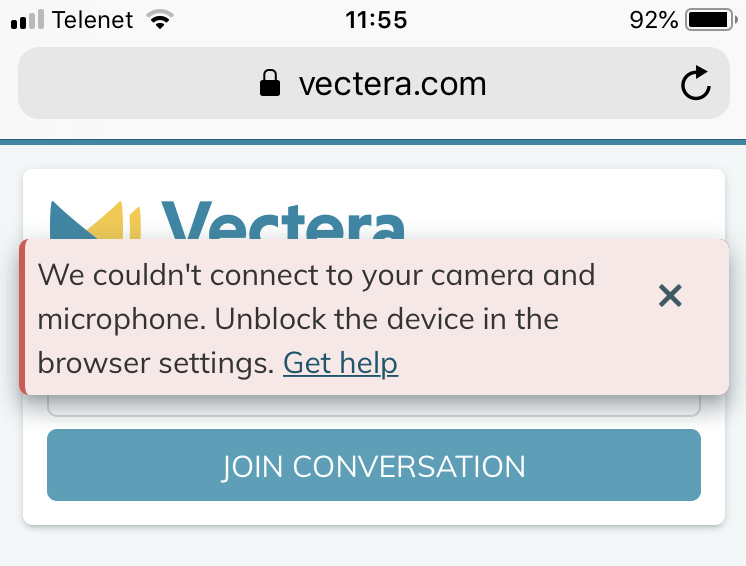Viewport: 746px width, 566px height.
Task: Tap the 92% battery percentage
Action: tap(654, 20)
